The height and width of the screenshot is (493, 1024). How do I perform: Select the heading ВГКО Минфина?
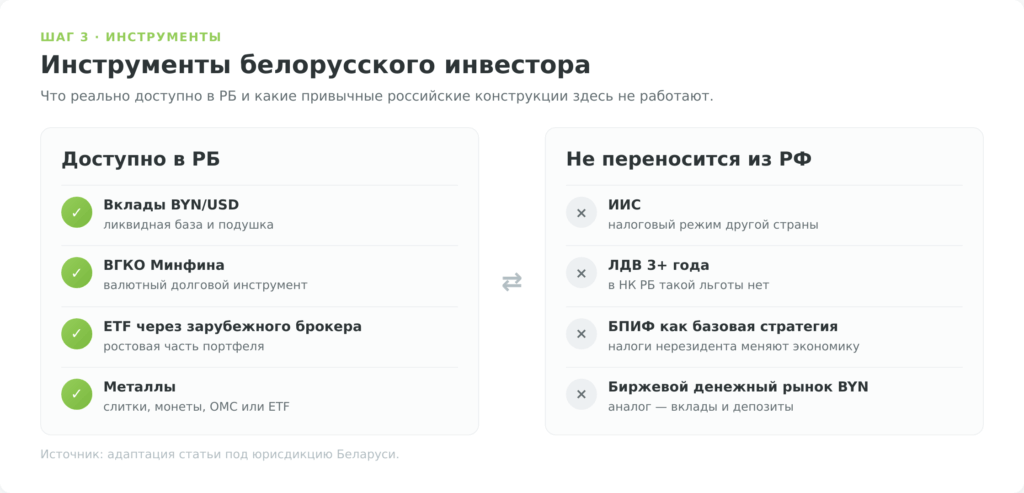coord(164,266)
